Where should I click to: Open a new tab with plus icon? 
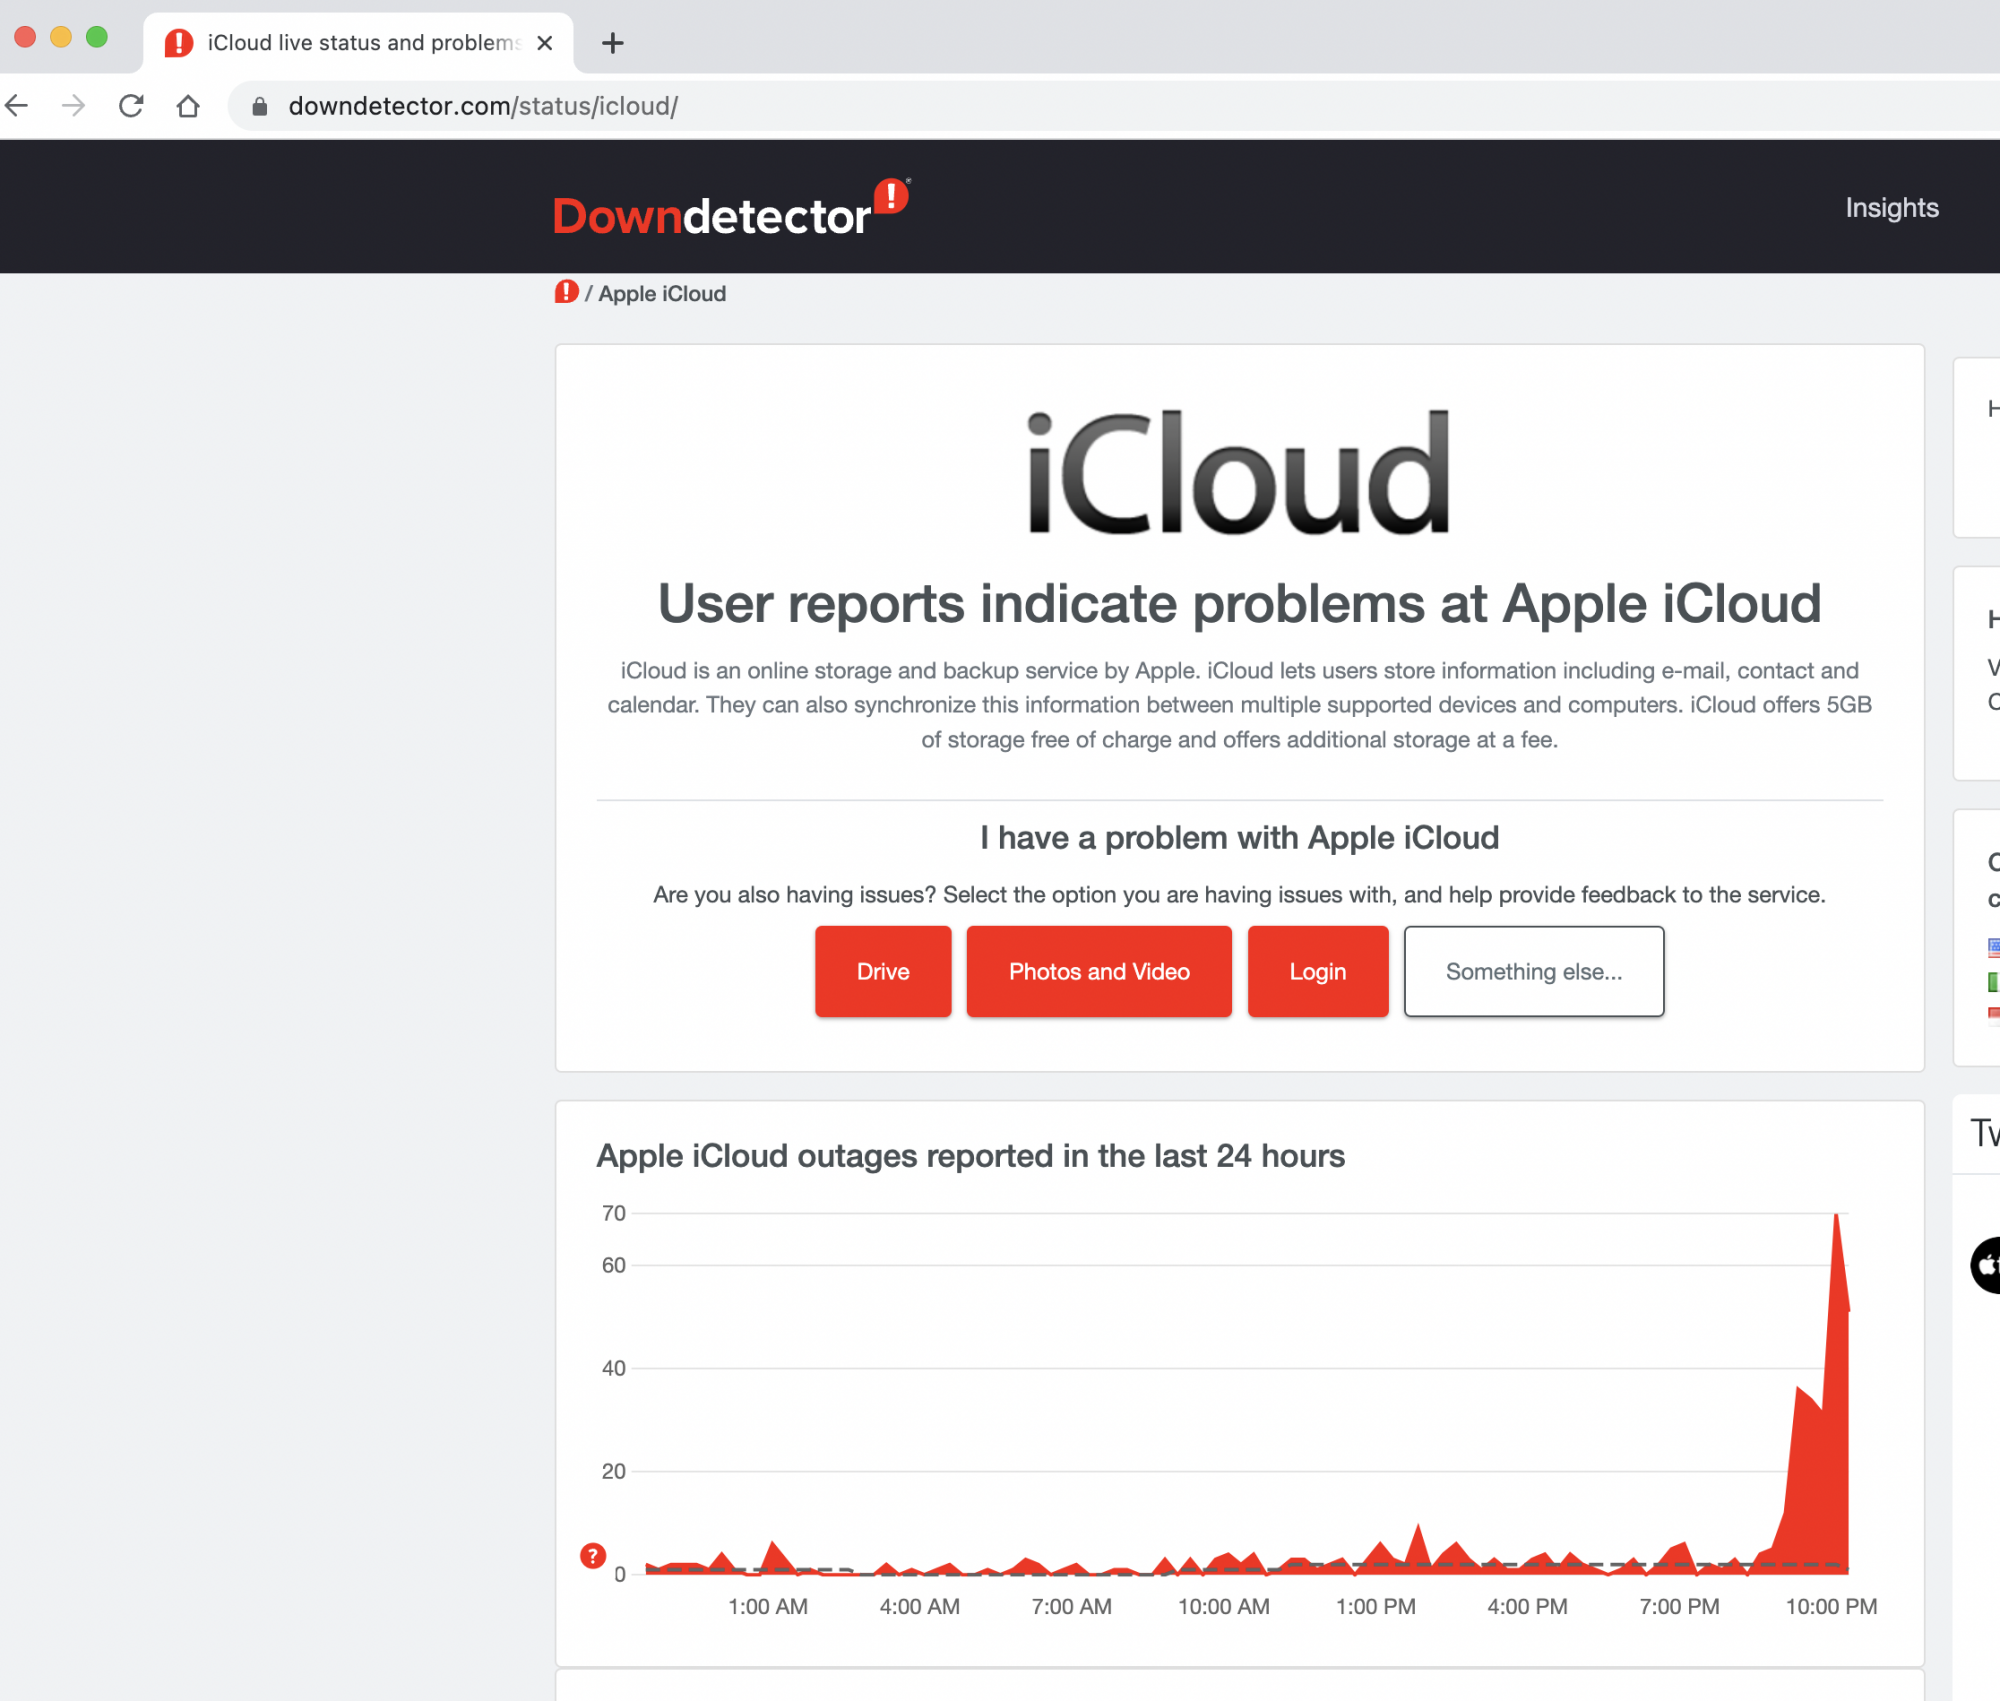(x=613, y=43)
